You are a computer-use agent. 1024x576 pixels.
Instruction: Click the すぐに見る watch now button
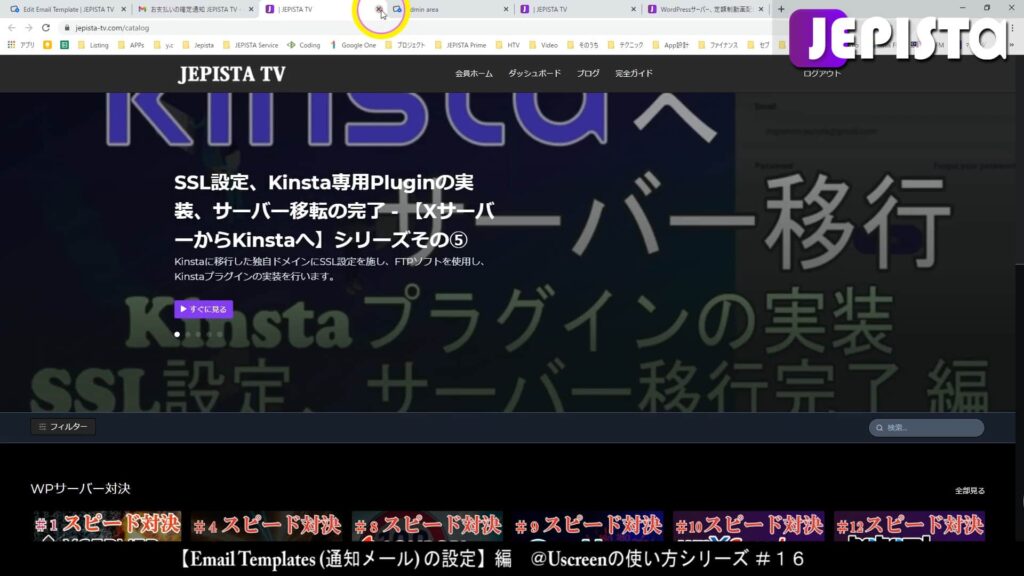coord(204,309)
